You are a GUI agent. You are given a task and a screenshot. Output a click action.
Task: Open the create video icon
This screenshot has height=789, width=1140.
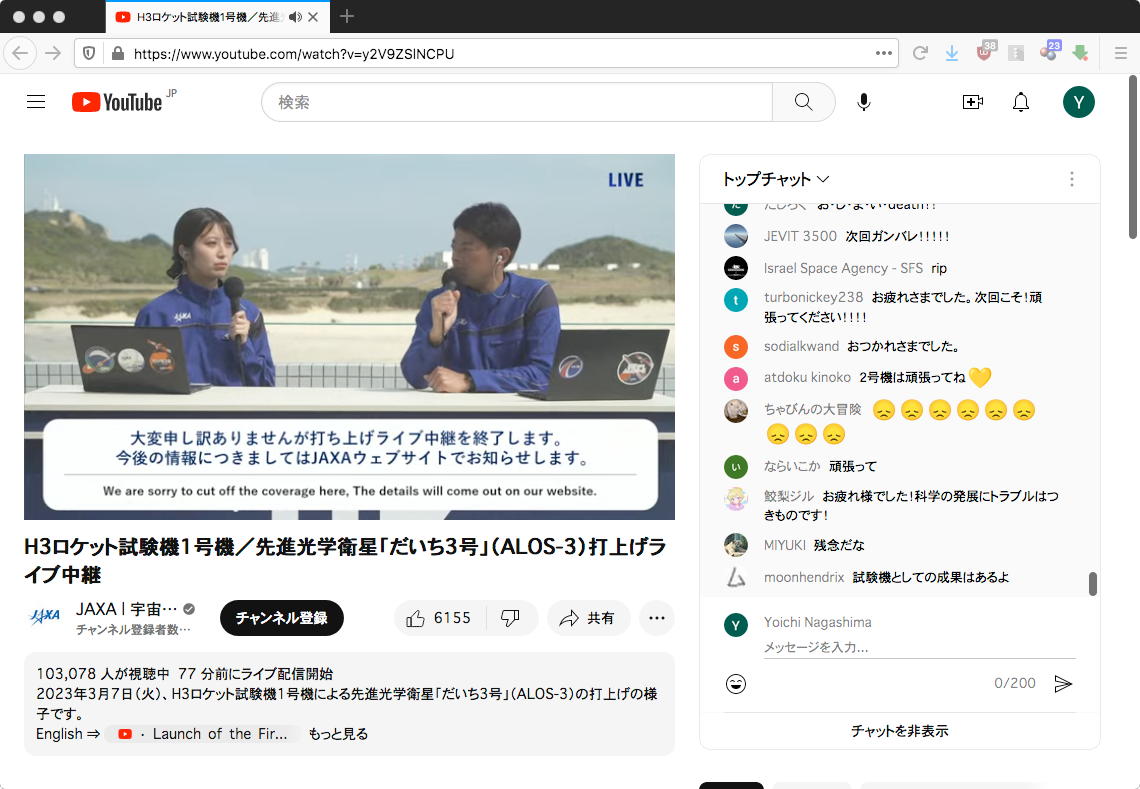[972, 102]
